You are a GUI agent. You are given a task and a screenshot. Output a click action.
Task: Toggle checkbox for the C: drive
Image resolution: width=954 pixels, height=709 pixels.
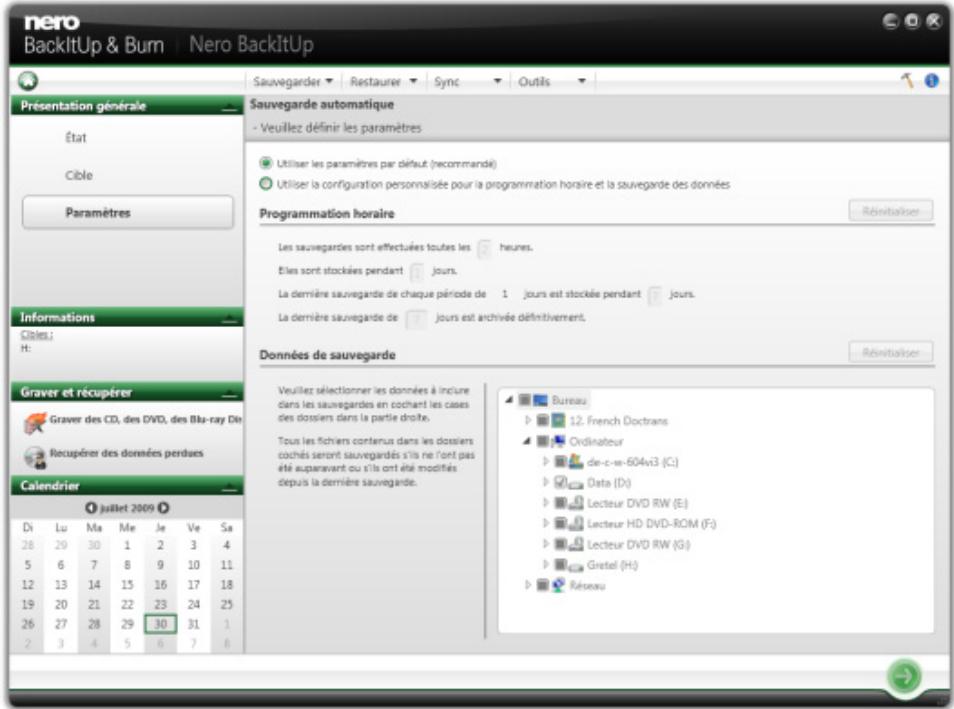click(560, 462)
